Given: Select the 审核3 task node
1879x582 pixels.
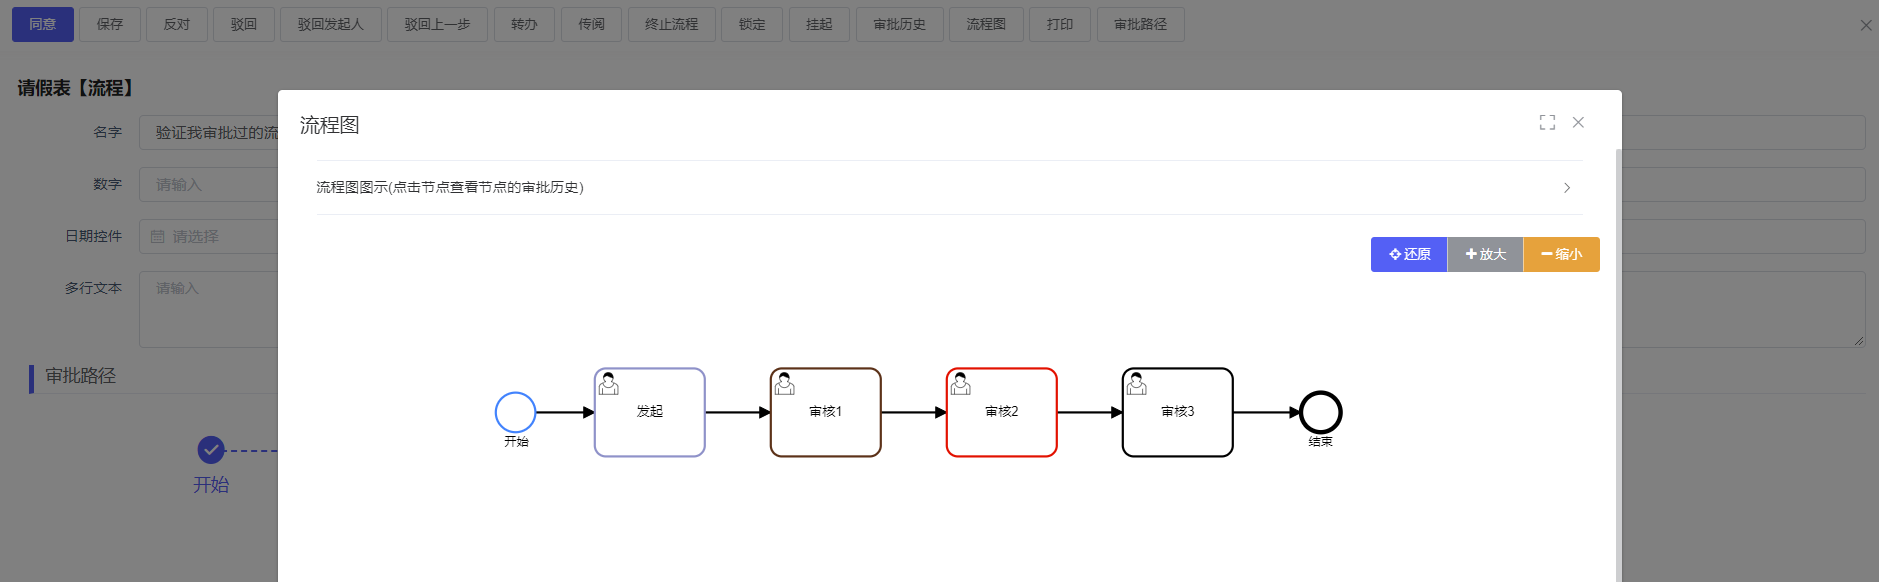Looking at the screenshot, I should 1177,412.
